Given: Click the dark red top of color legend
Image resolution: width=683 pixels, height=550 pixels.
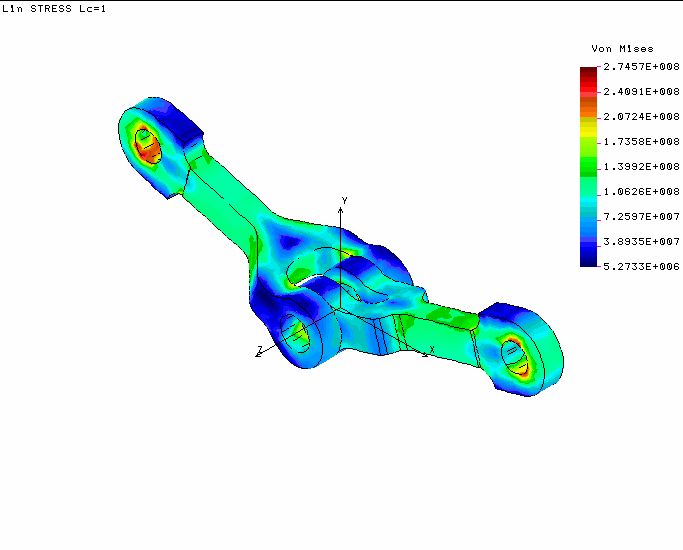Looking at the screenshot, I should point(588,71).
